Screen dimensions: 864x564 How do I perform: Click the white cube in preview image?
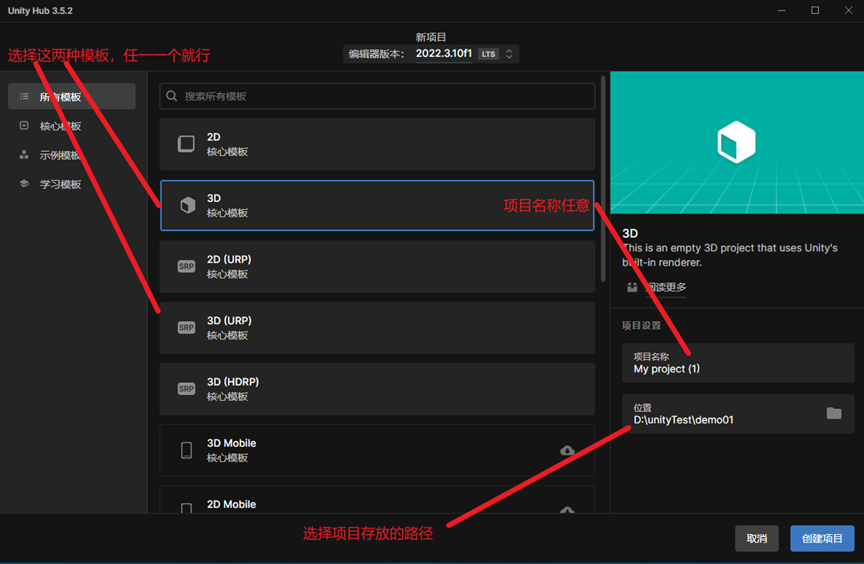[736, 142]
